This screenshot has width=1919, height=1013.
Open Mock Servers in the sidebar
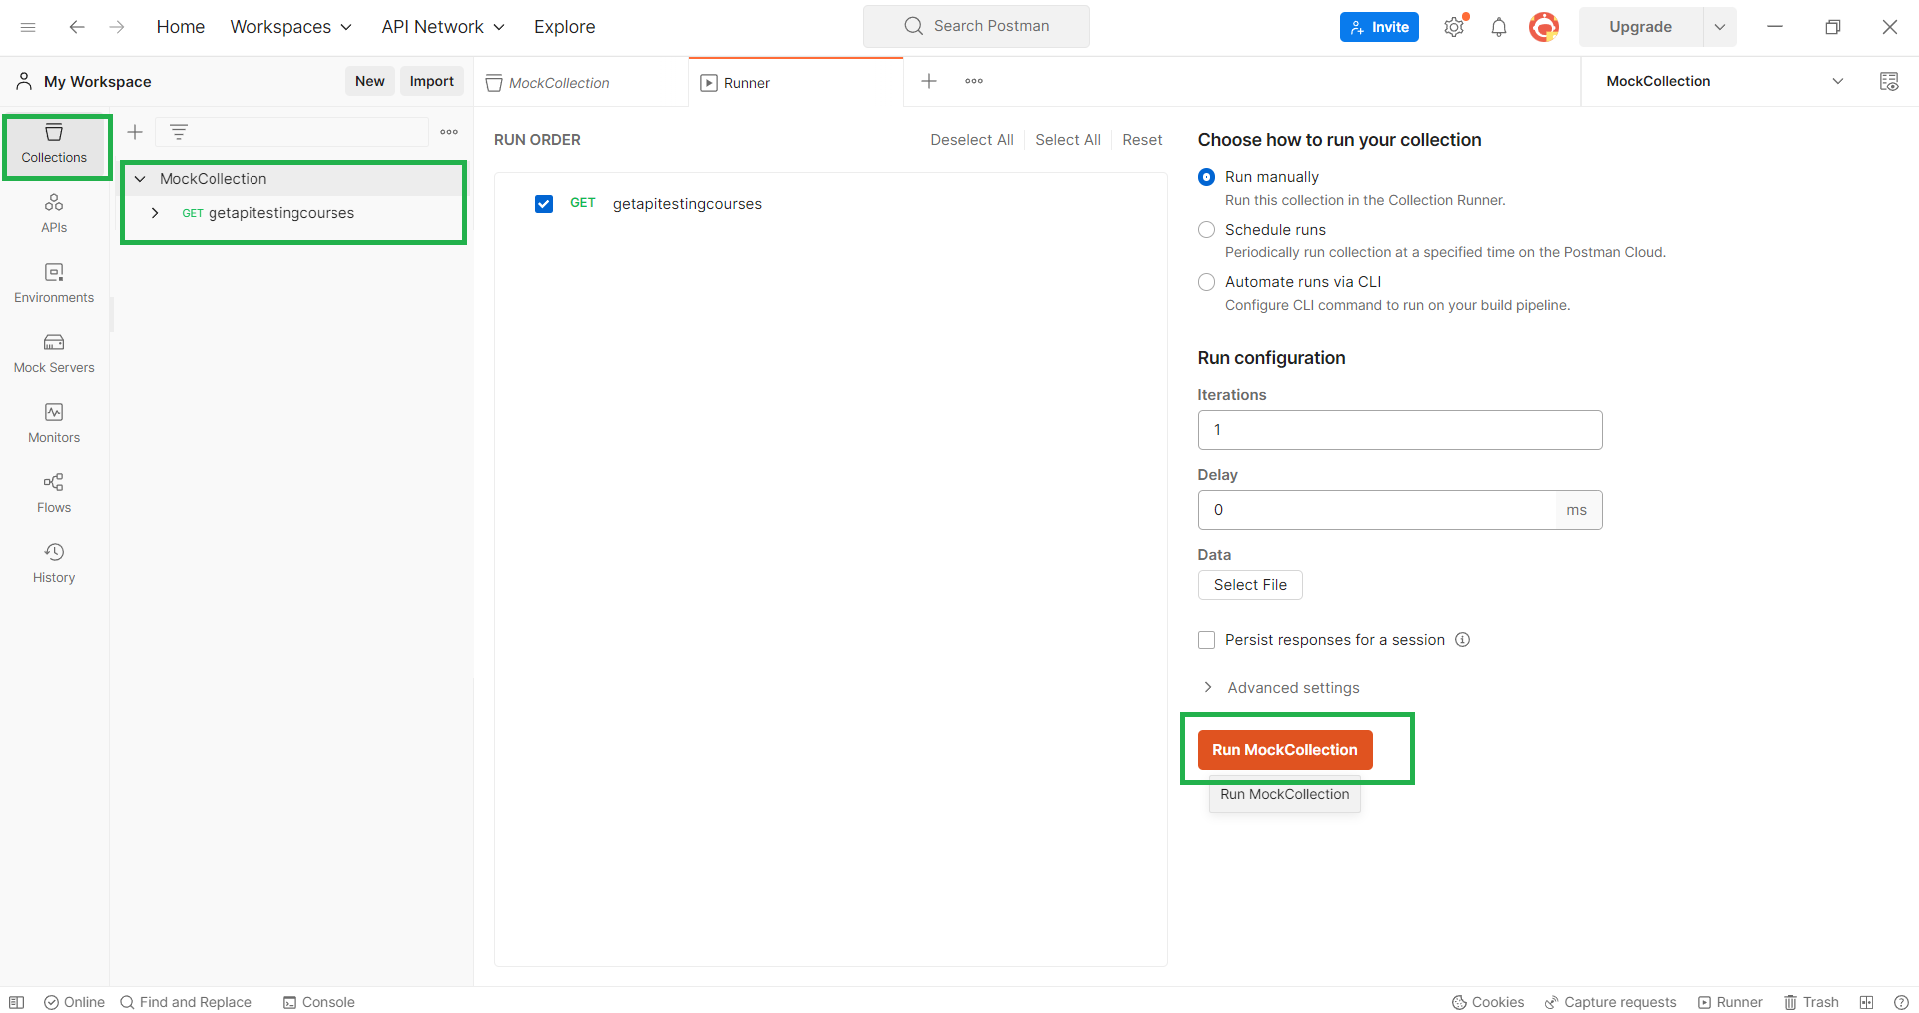tap(54, 354)
